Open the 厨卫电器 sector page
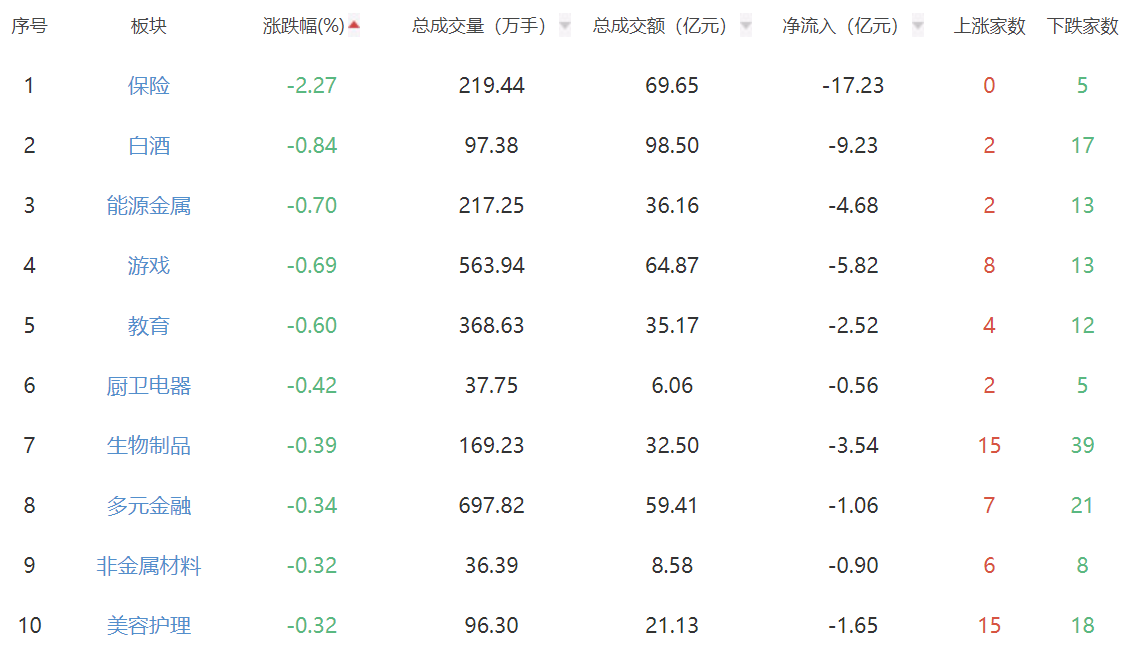 [149, 386]
